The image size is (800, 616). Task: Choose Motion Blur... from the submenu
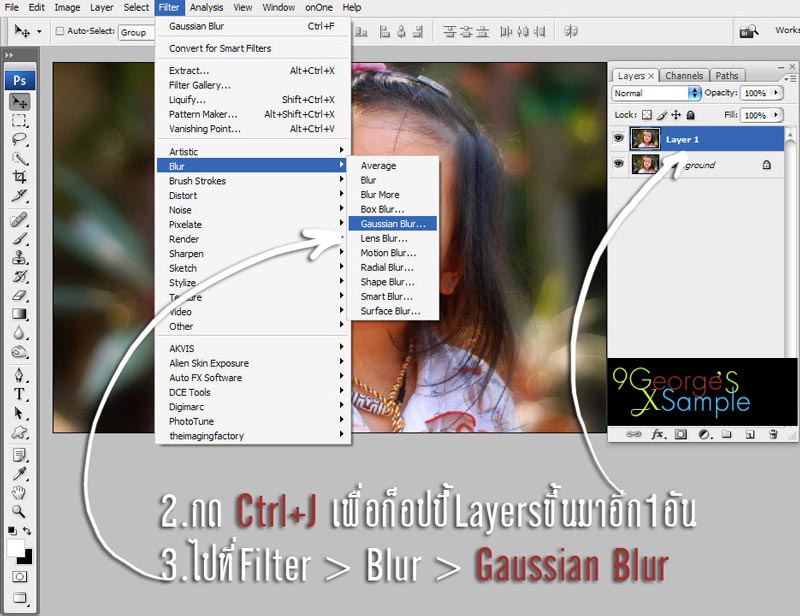[x=392, y=253]
